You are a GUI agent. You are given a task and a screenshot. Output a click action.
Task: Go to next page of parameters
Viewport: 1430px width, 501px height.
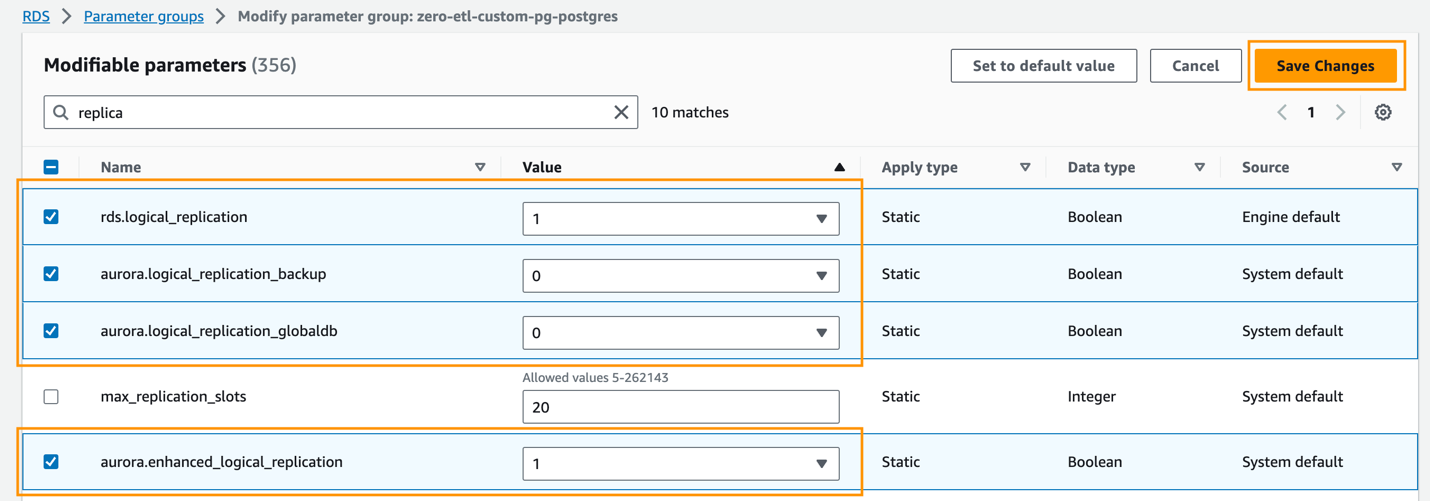pos(1340,113)
